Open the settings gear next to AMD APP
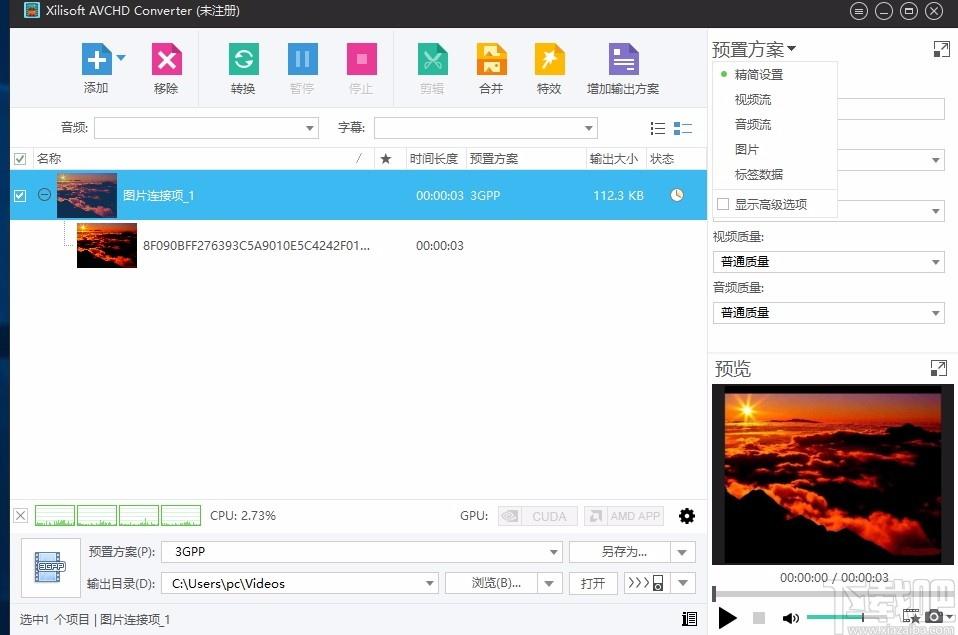The image size is (958, 635). coord(687,516)
